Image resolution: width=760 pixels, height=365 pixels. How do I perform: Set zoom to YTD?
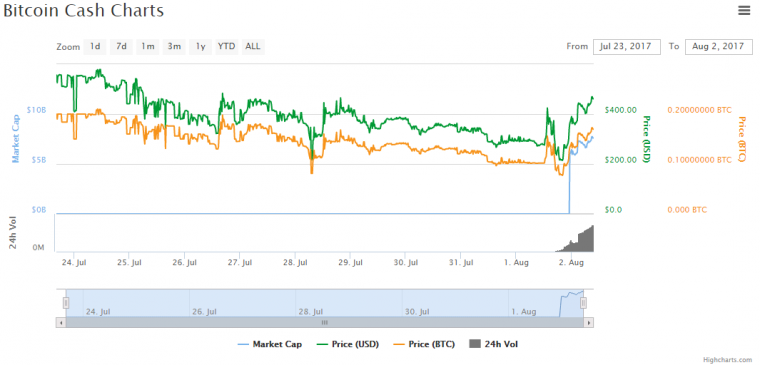coord(226,47)
